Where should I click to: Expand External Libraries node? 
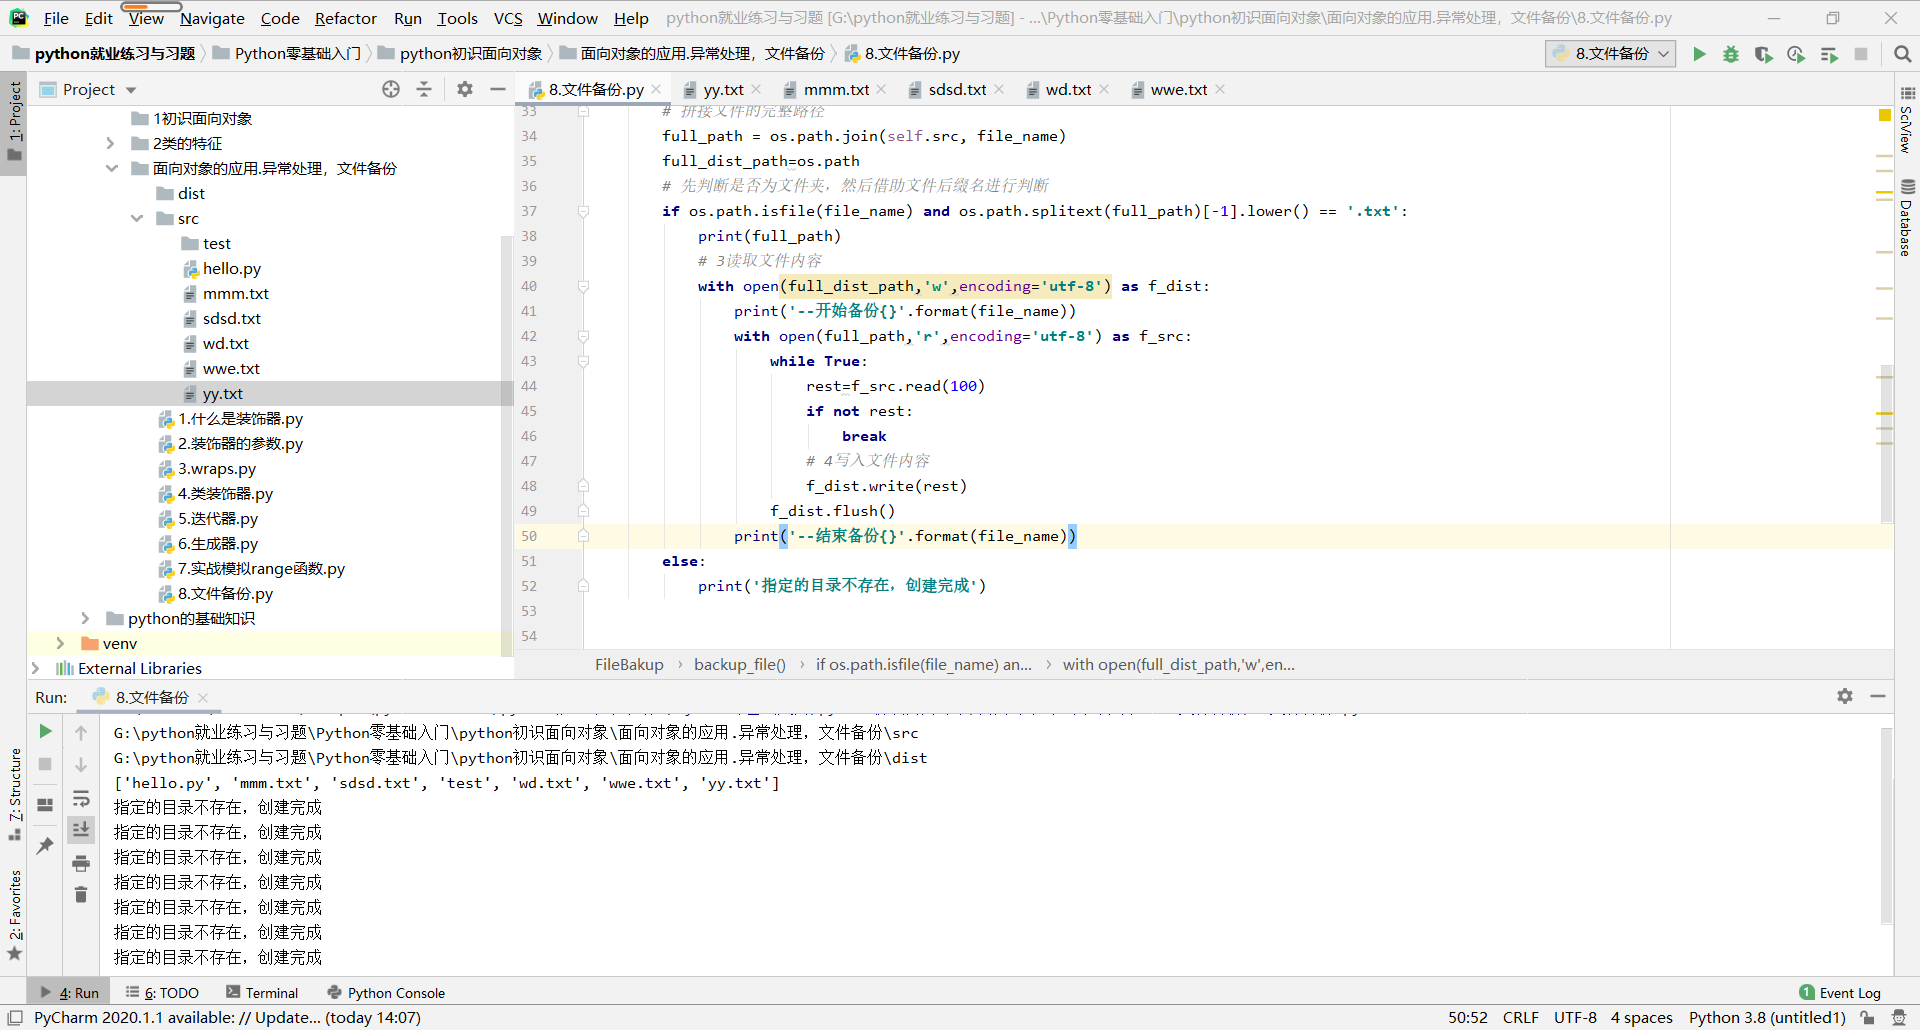point(36,669)
